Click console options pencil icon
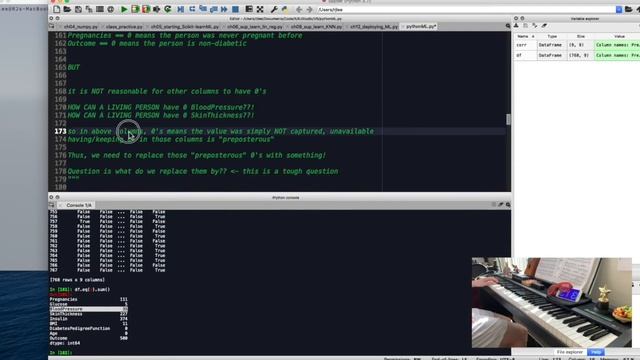Image resolution: width=640 pixels, height=360 pixels. pos(500,204)
